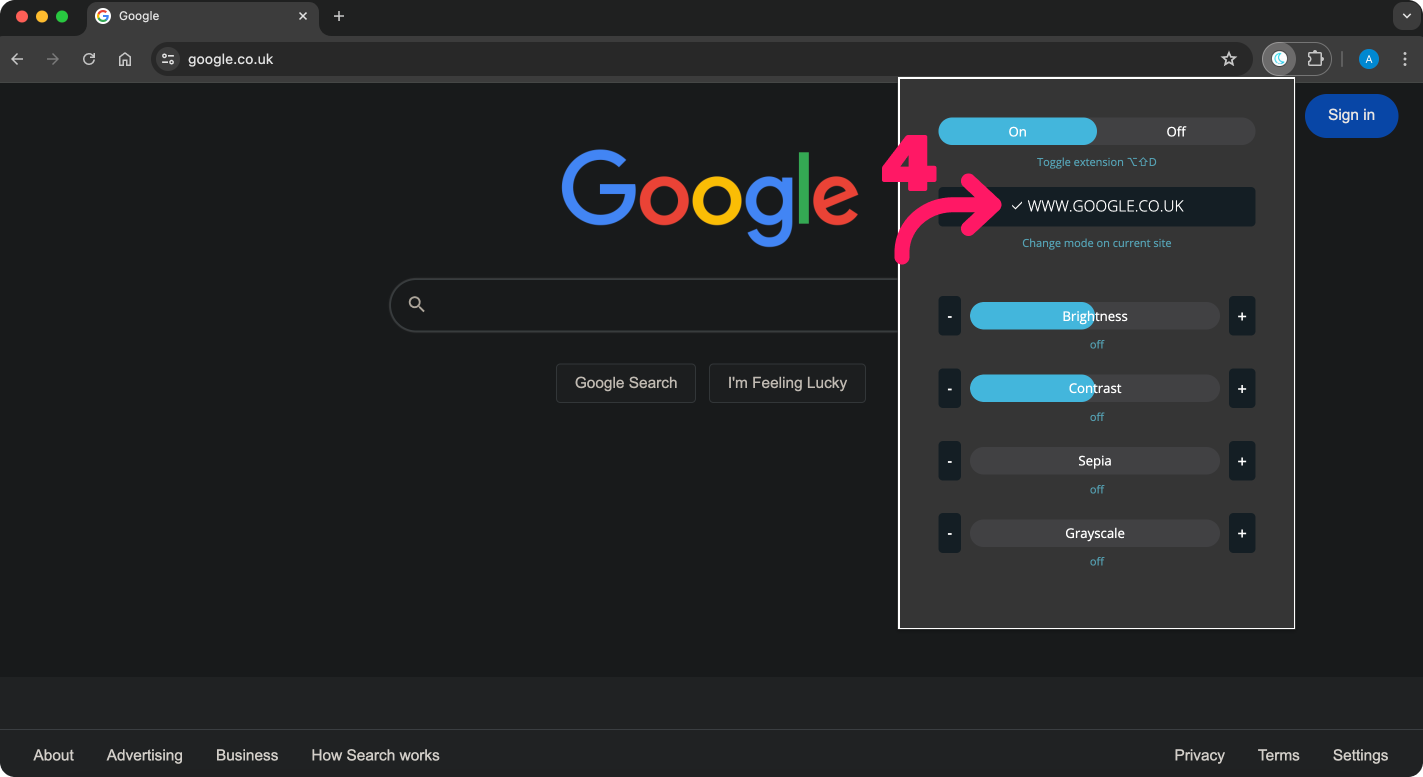Go to the browser home page
The image size is (1423, 777).
coord(125,59)
